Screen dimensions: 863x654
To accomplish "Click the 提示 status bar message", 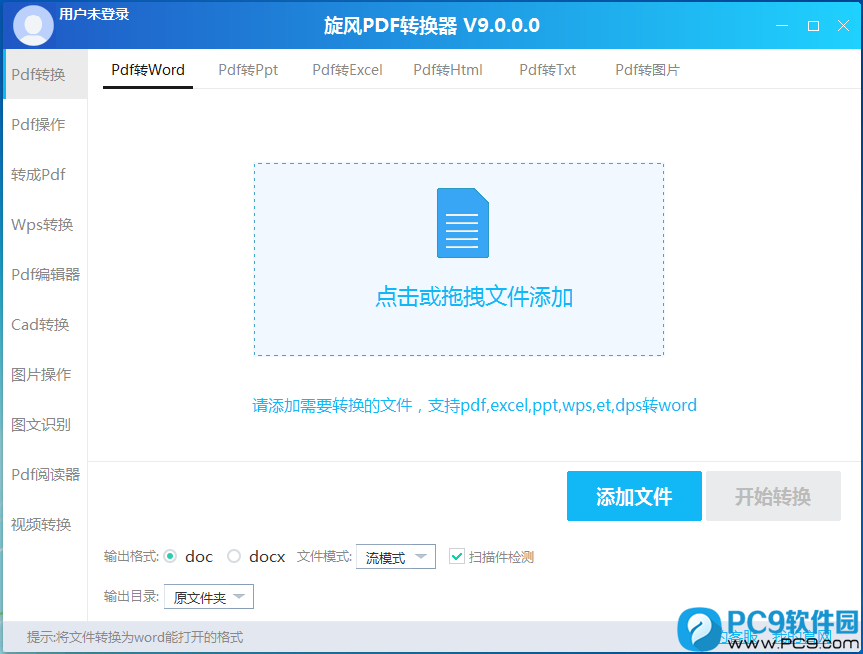I will (x=135, y=637).
